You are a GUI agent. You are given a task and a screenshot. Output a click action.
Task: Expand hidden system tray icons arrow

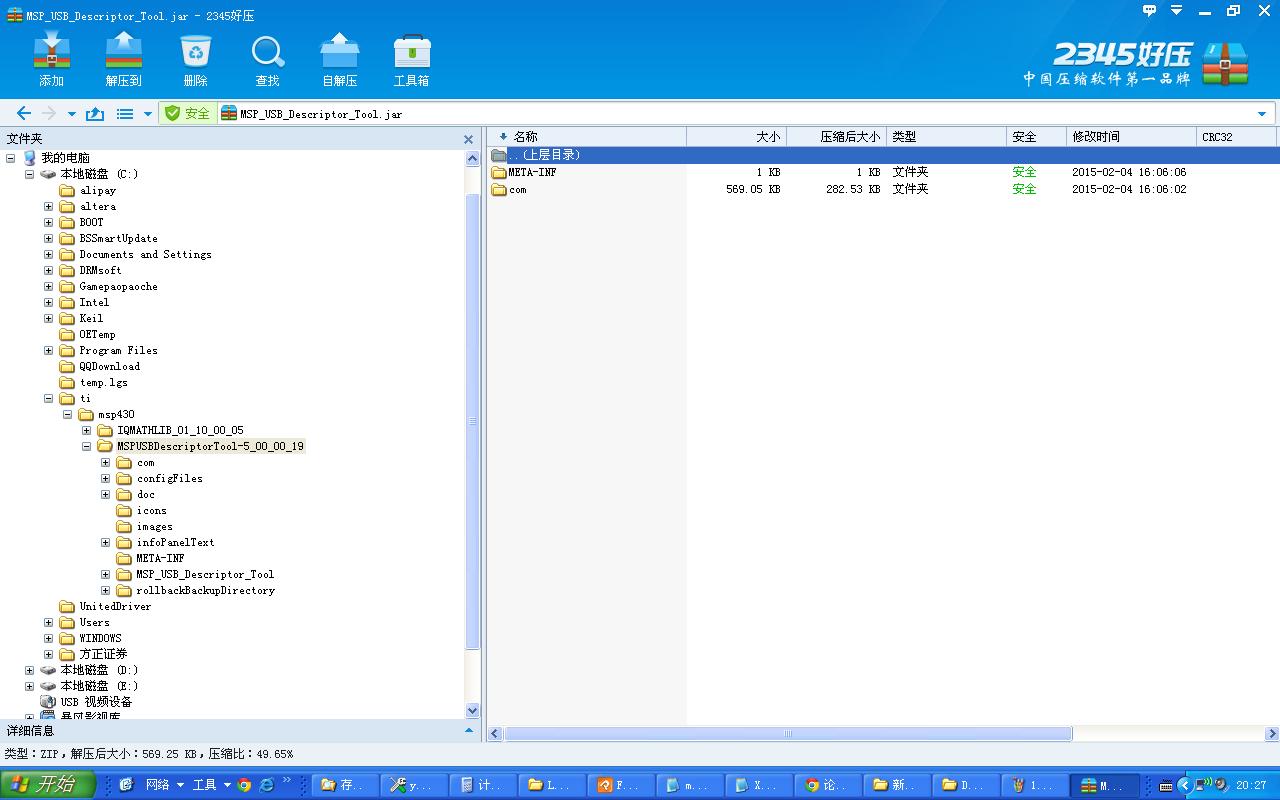(x=1185, y=786)
